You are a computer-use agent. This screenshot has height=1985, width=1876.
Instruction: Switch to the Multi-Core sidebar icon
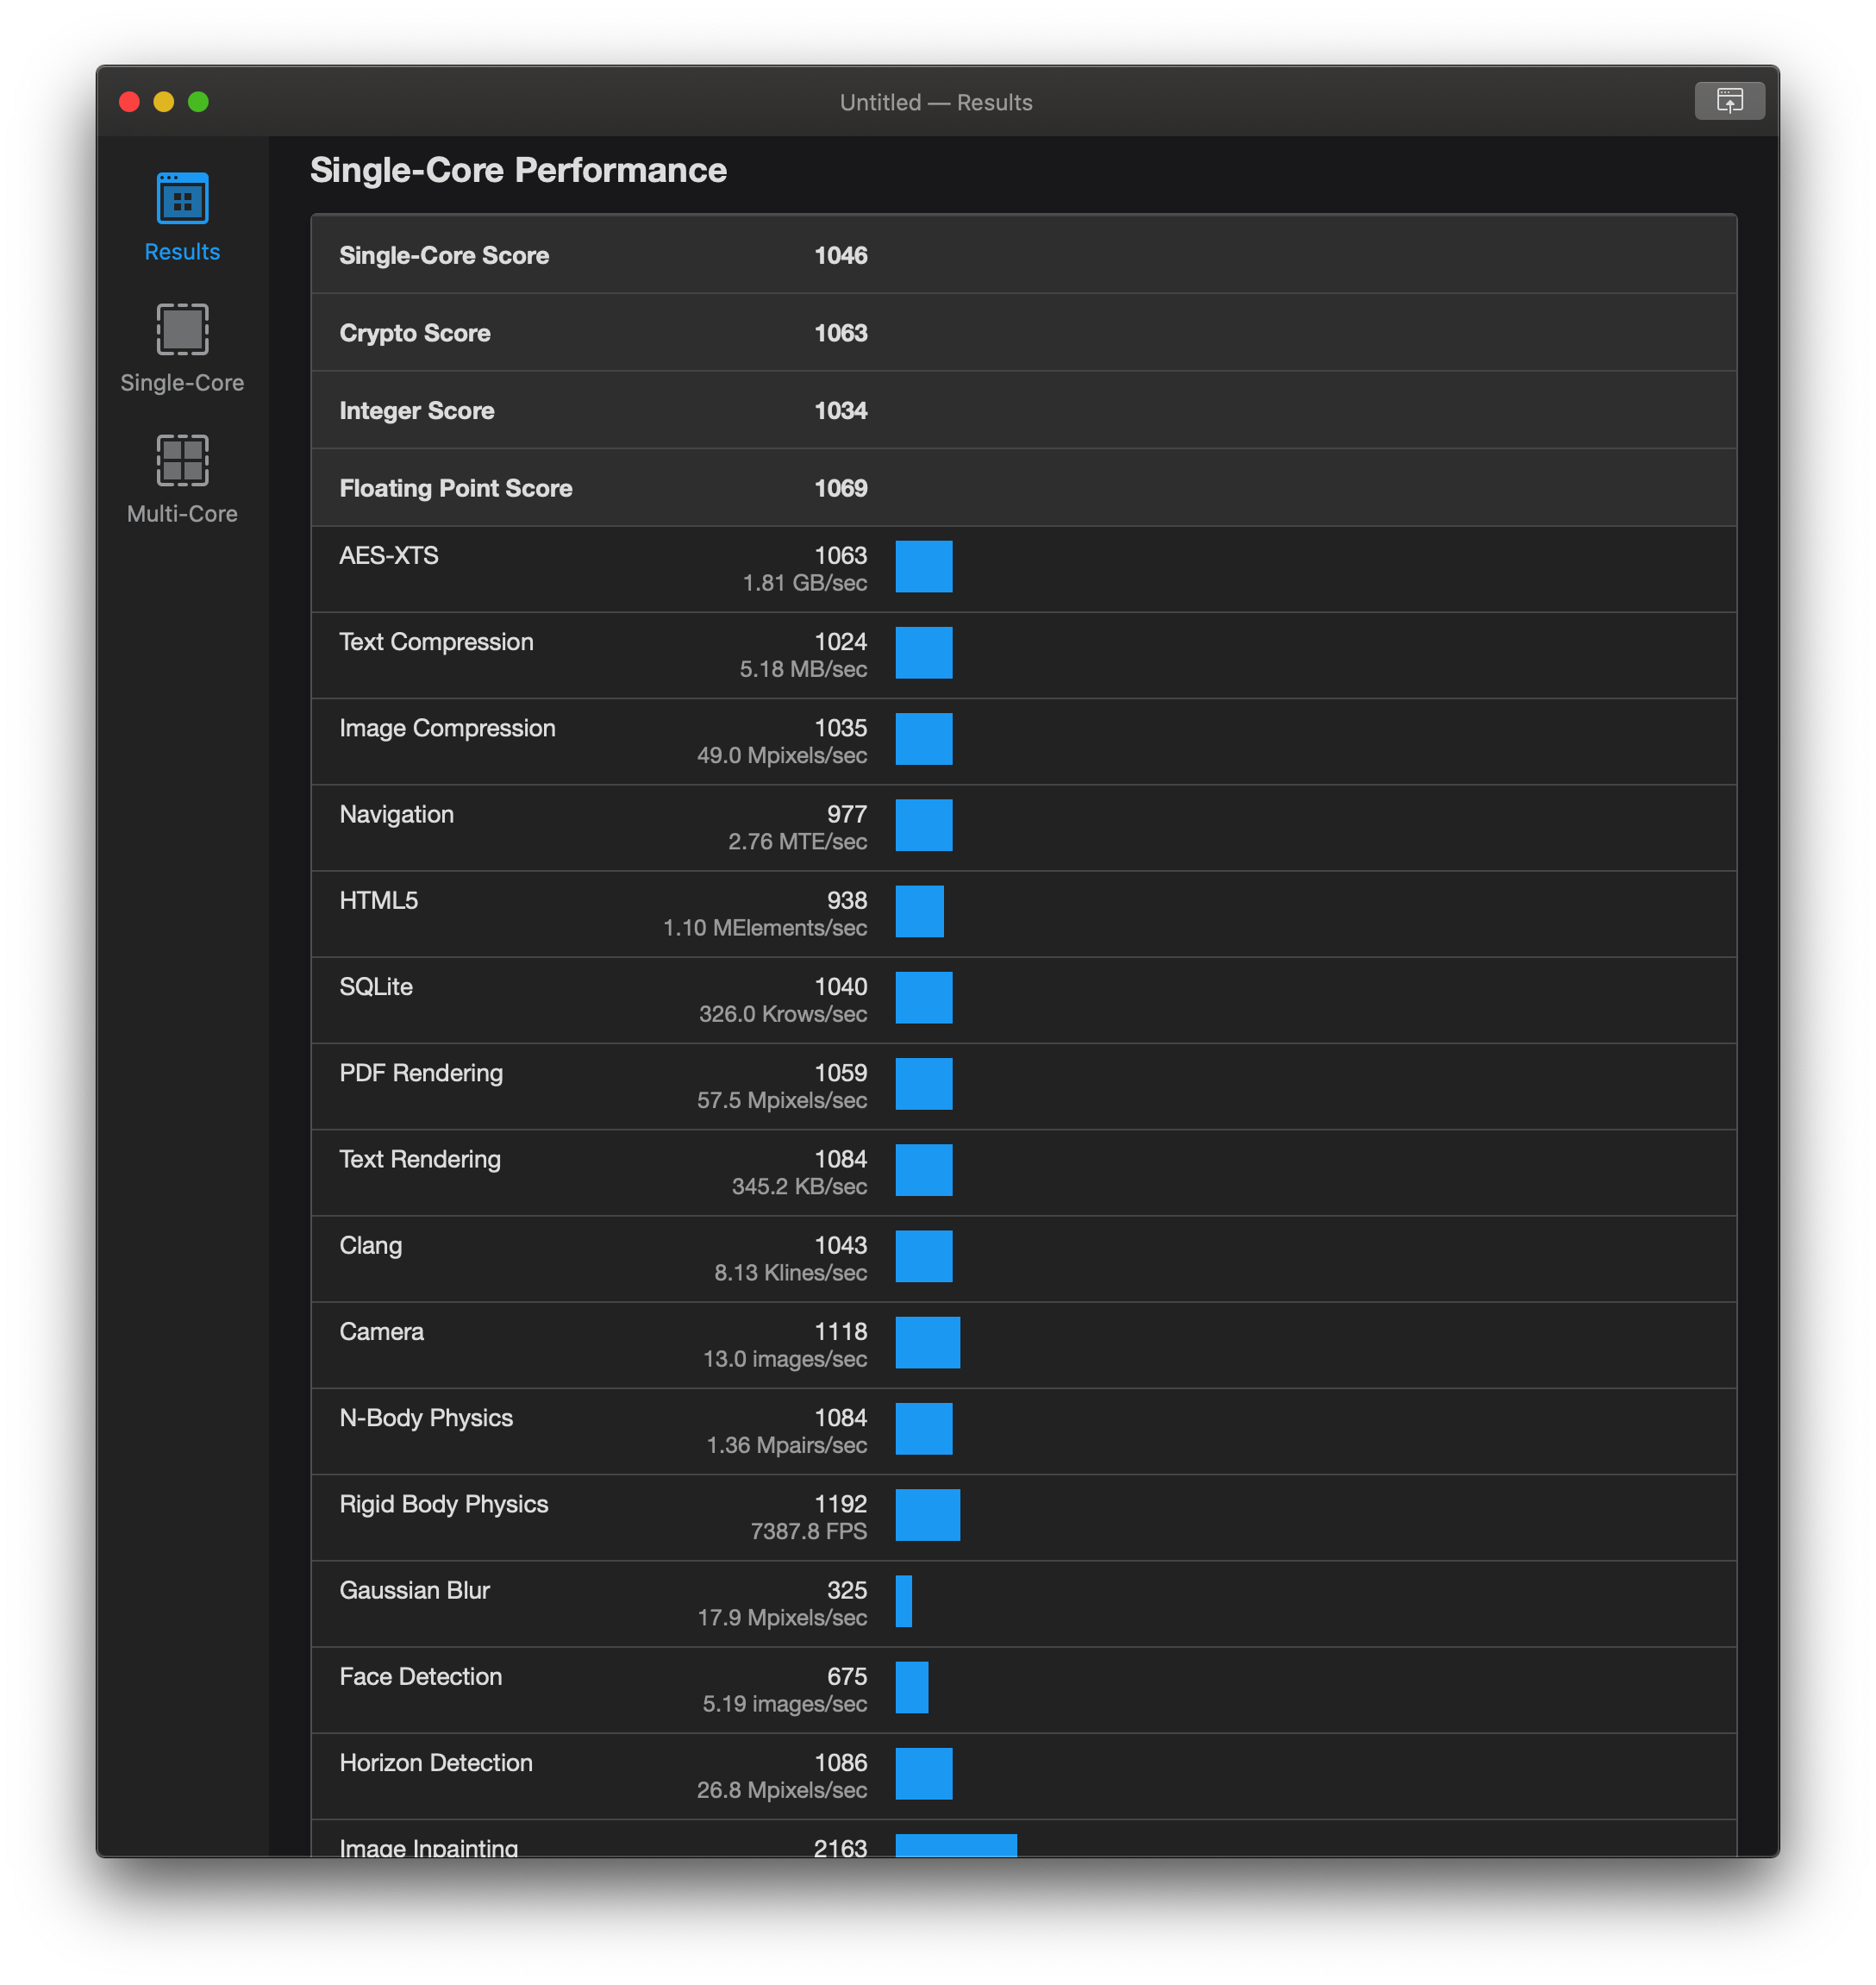click(x=182, y=460)
